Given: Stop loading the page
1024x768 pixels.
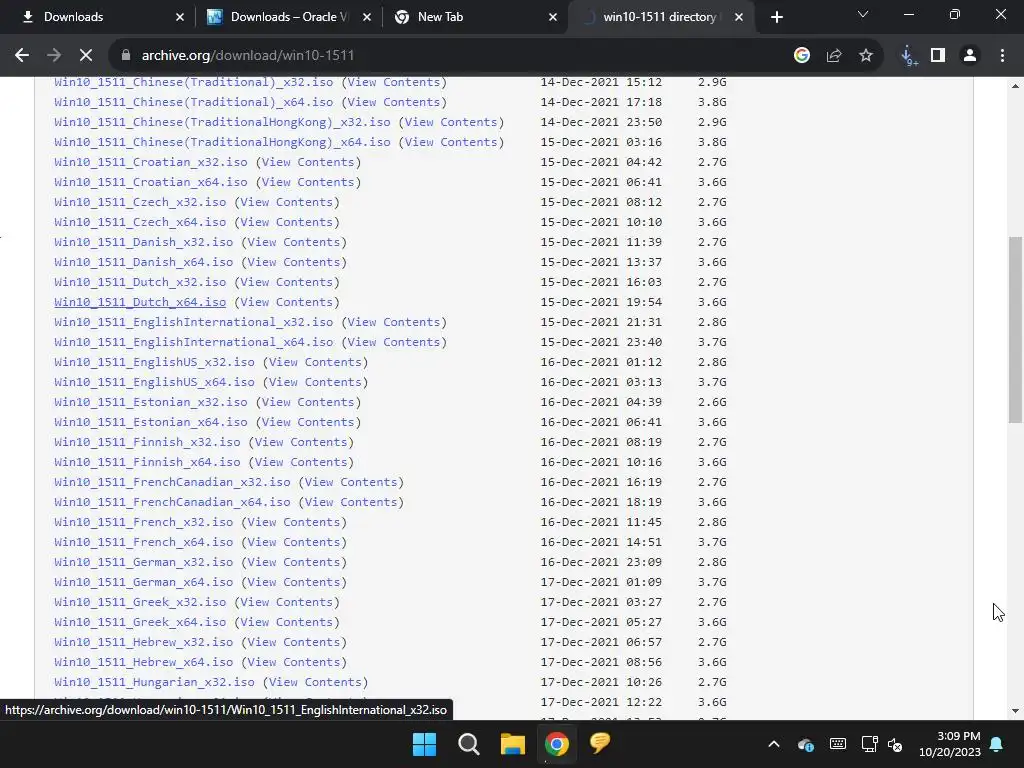Looking at the screenshot, I should coord(86,56).
